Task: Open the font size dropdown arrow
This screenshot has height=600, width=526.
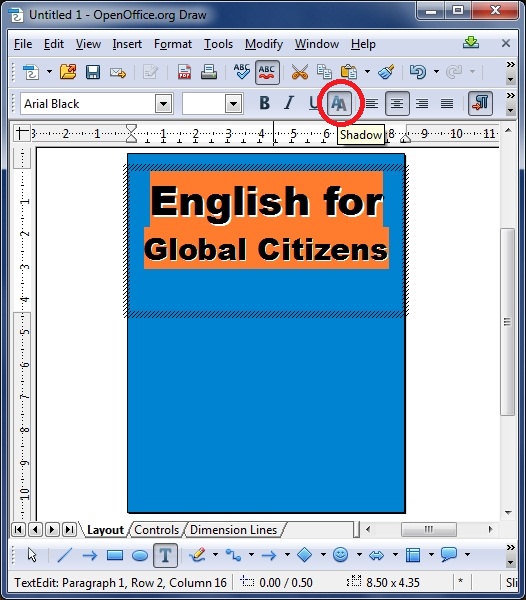Action: (233, 104)
